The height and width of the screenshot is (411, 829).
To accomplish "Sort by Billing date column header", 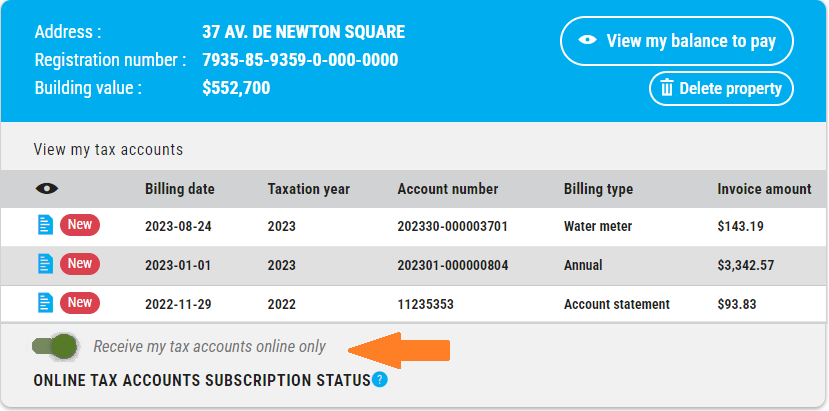I will [x=180, y=189].
